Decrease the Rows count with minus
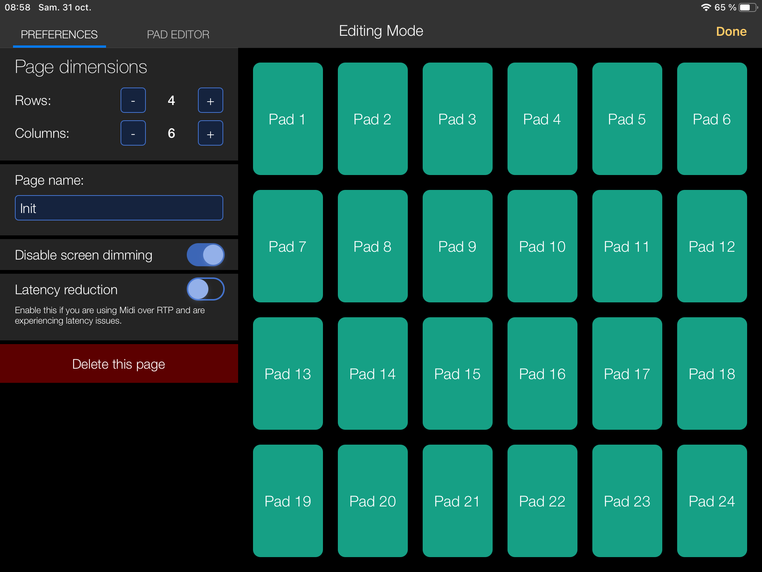The height and width of the screenshot is (572, 762). coord(133,101)
